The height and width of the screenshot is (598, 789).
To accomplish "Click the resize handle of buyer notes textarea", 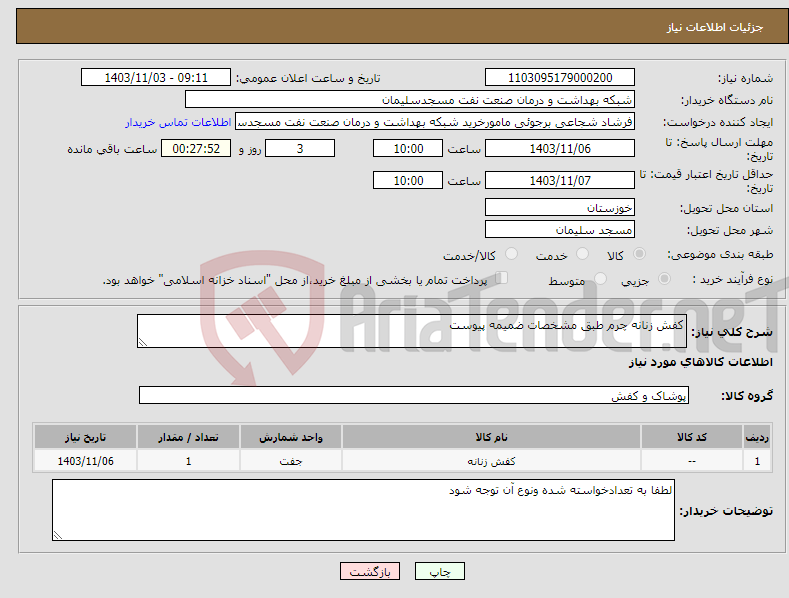I will point(58,536).
